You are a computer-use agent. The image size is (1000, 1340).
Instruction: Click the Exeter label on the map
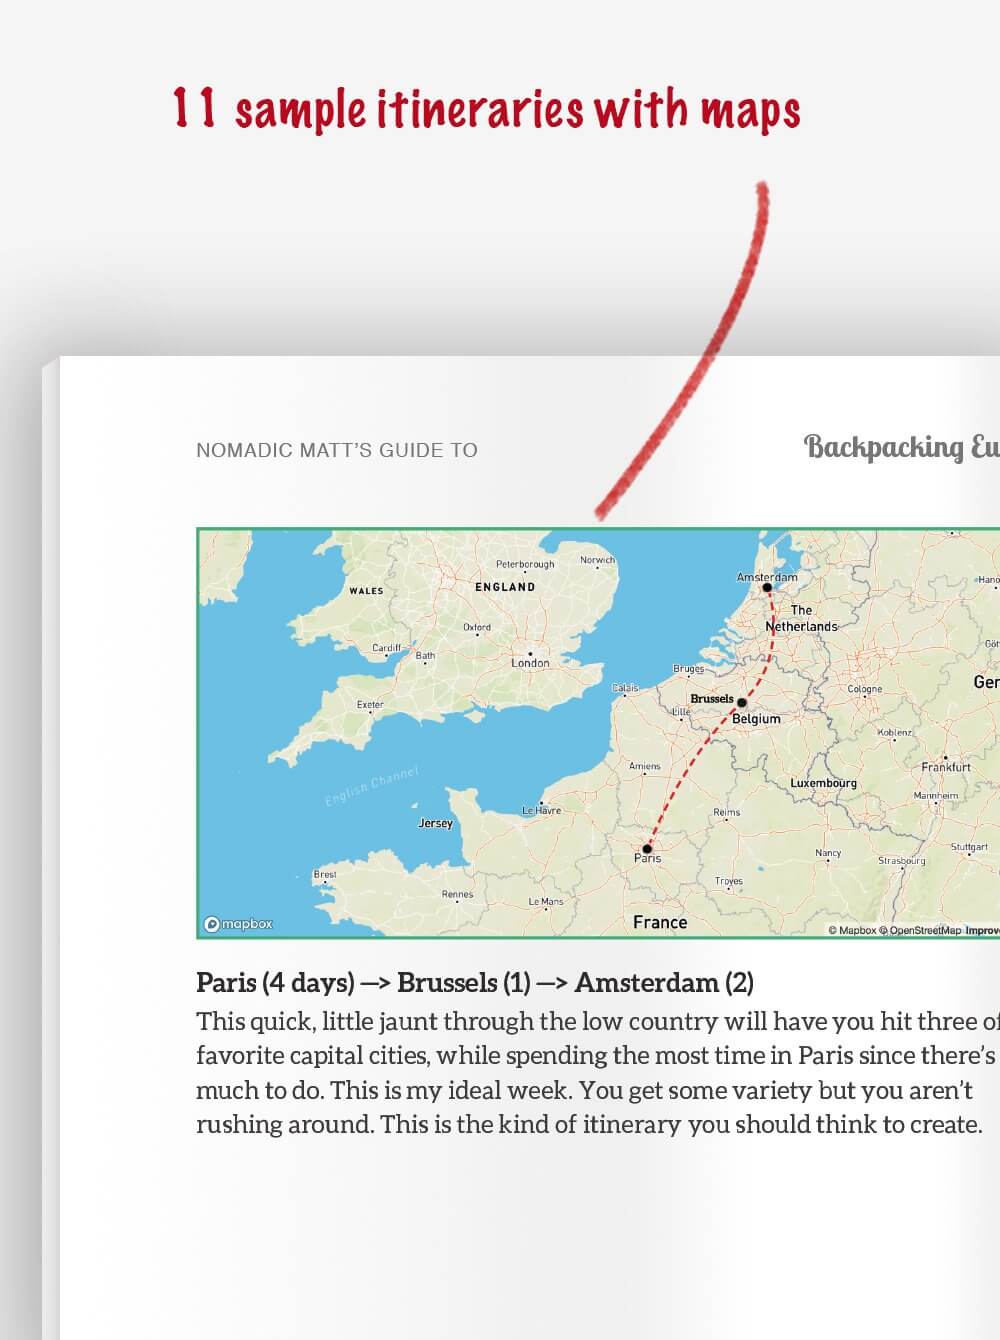point(370,704)
